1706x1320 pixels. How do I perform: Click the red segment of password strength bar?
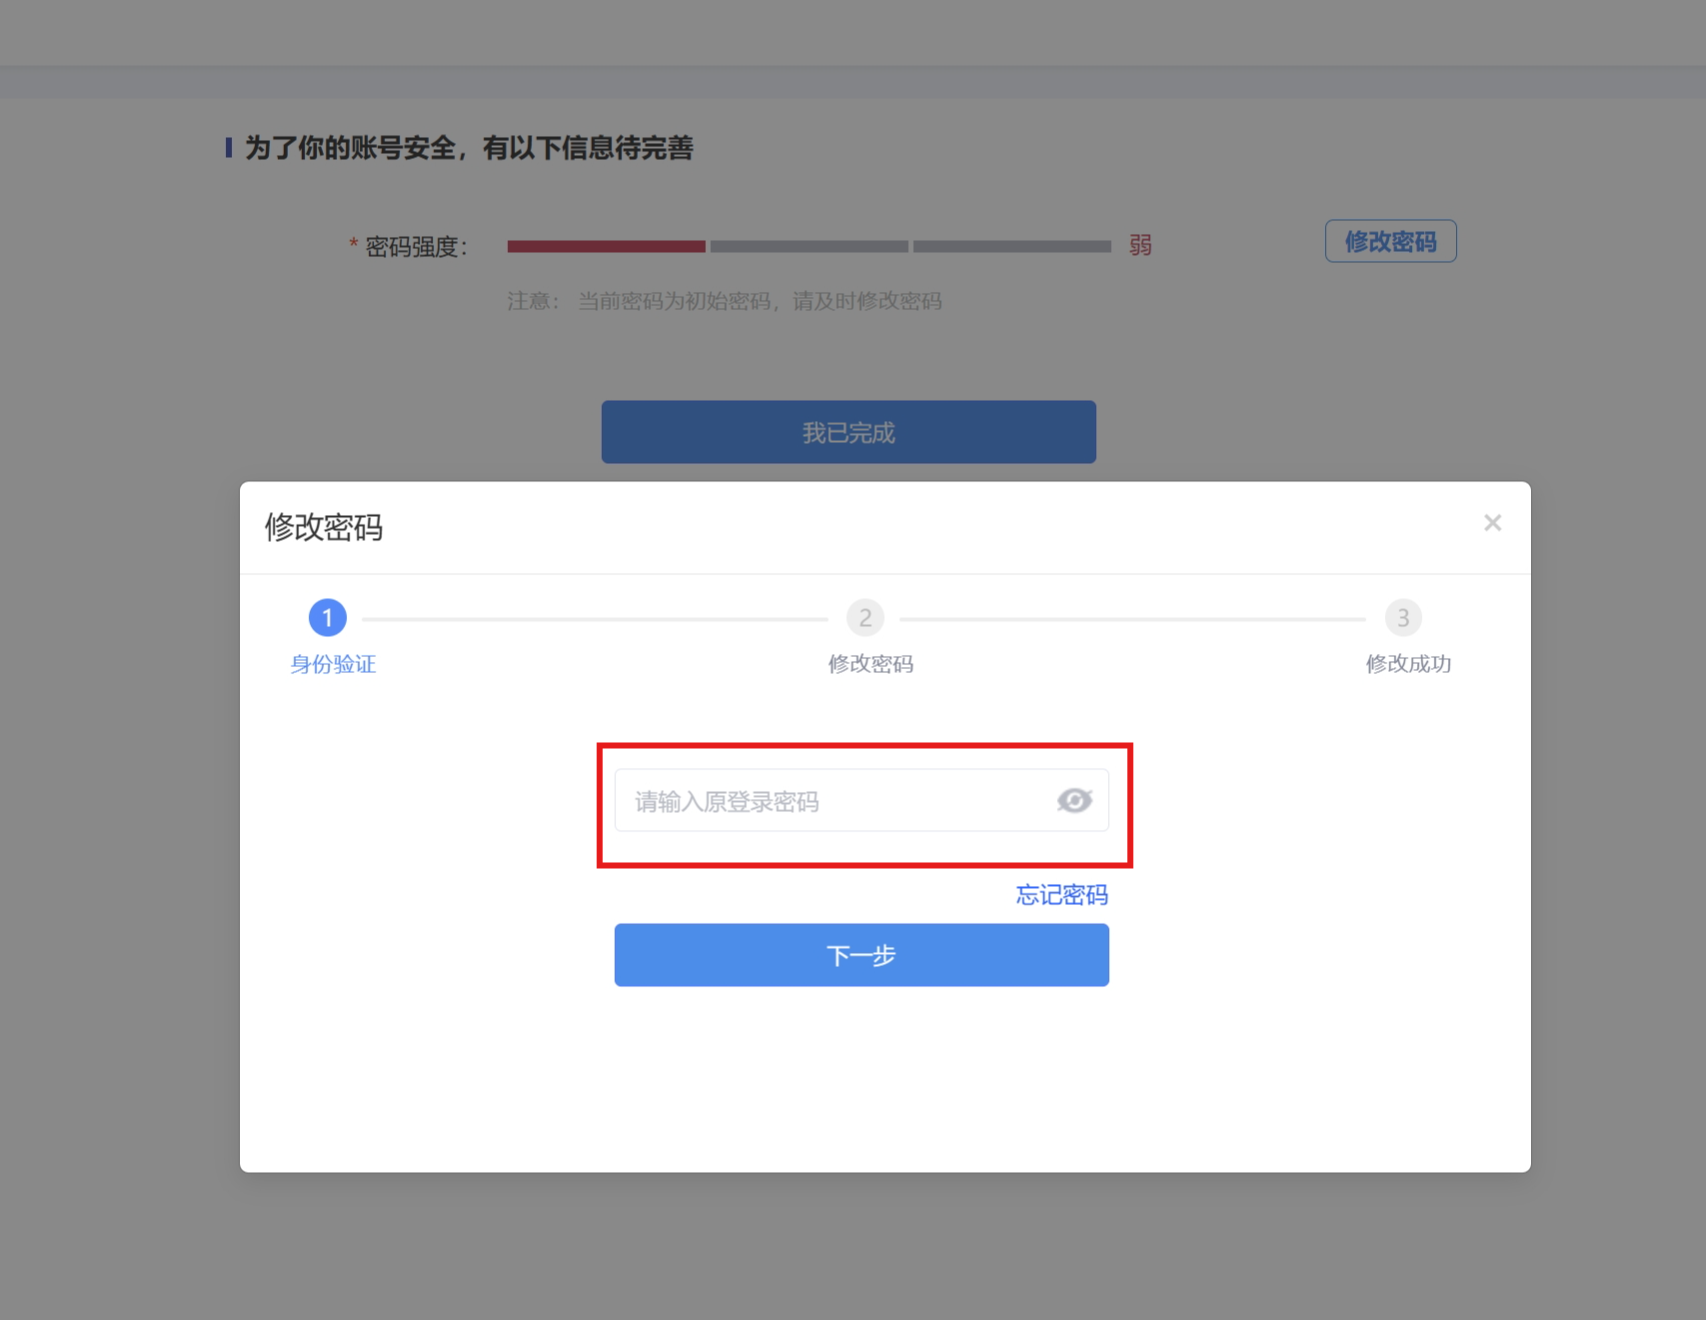[x=606, y=246]
